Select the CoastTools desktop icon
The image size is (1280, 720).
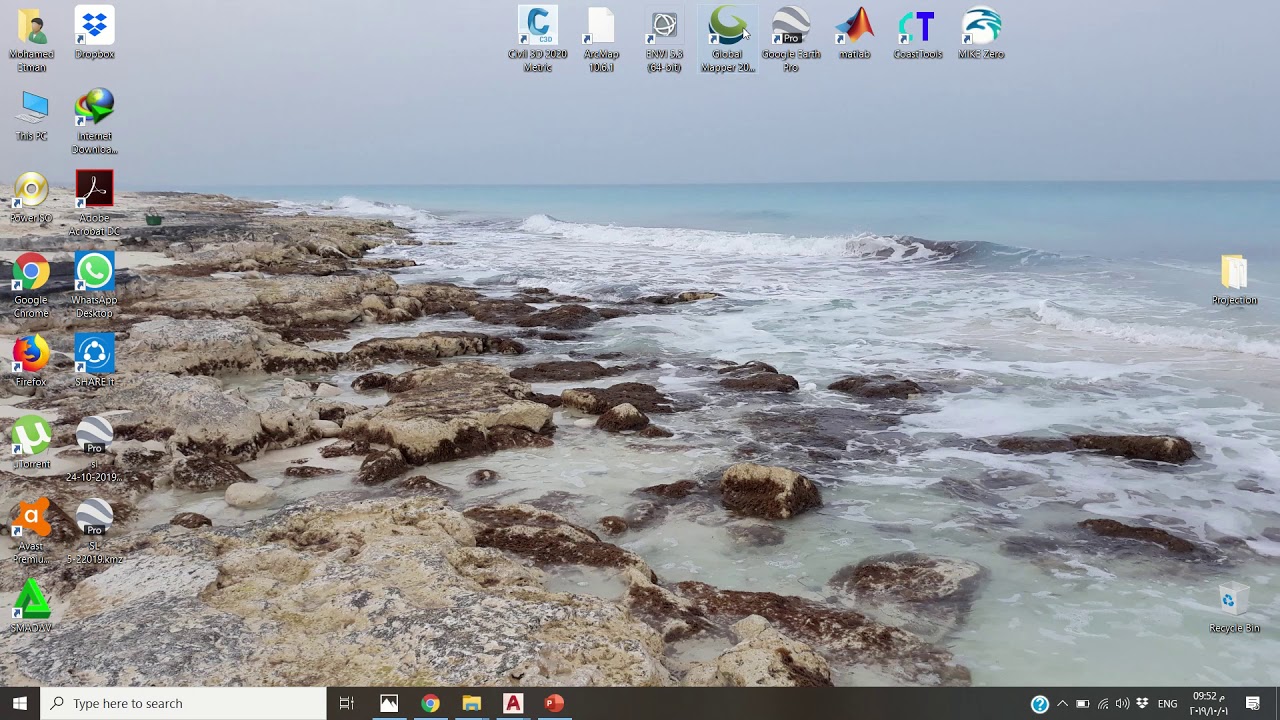click(917, 34)
